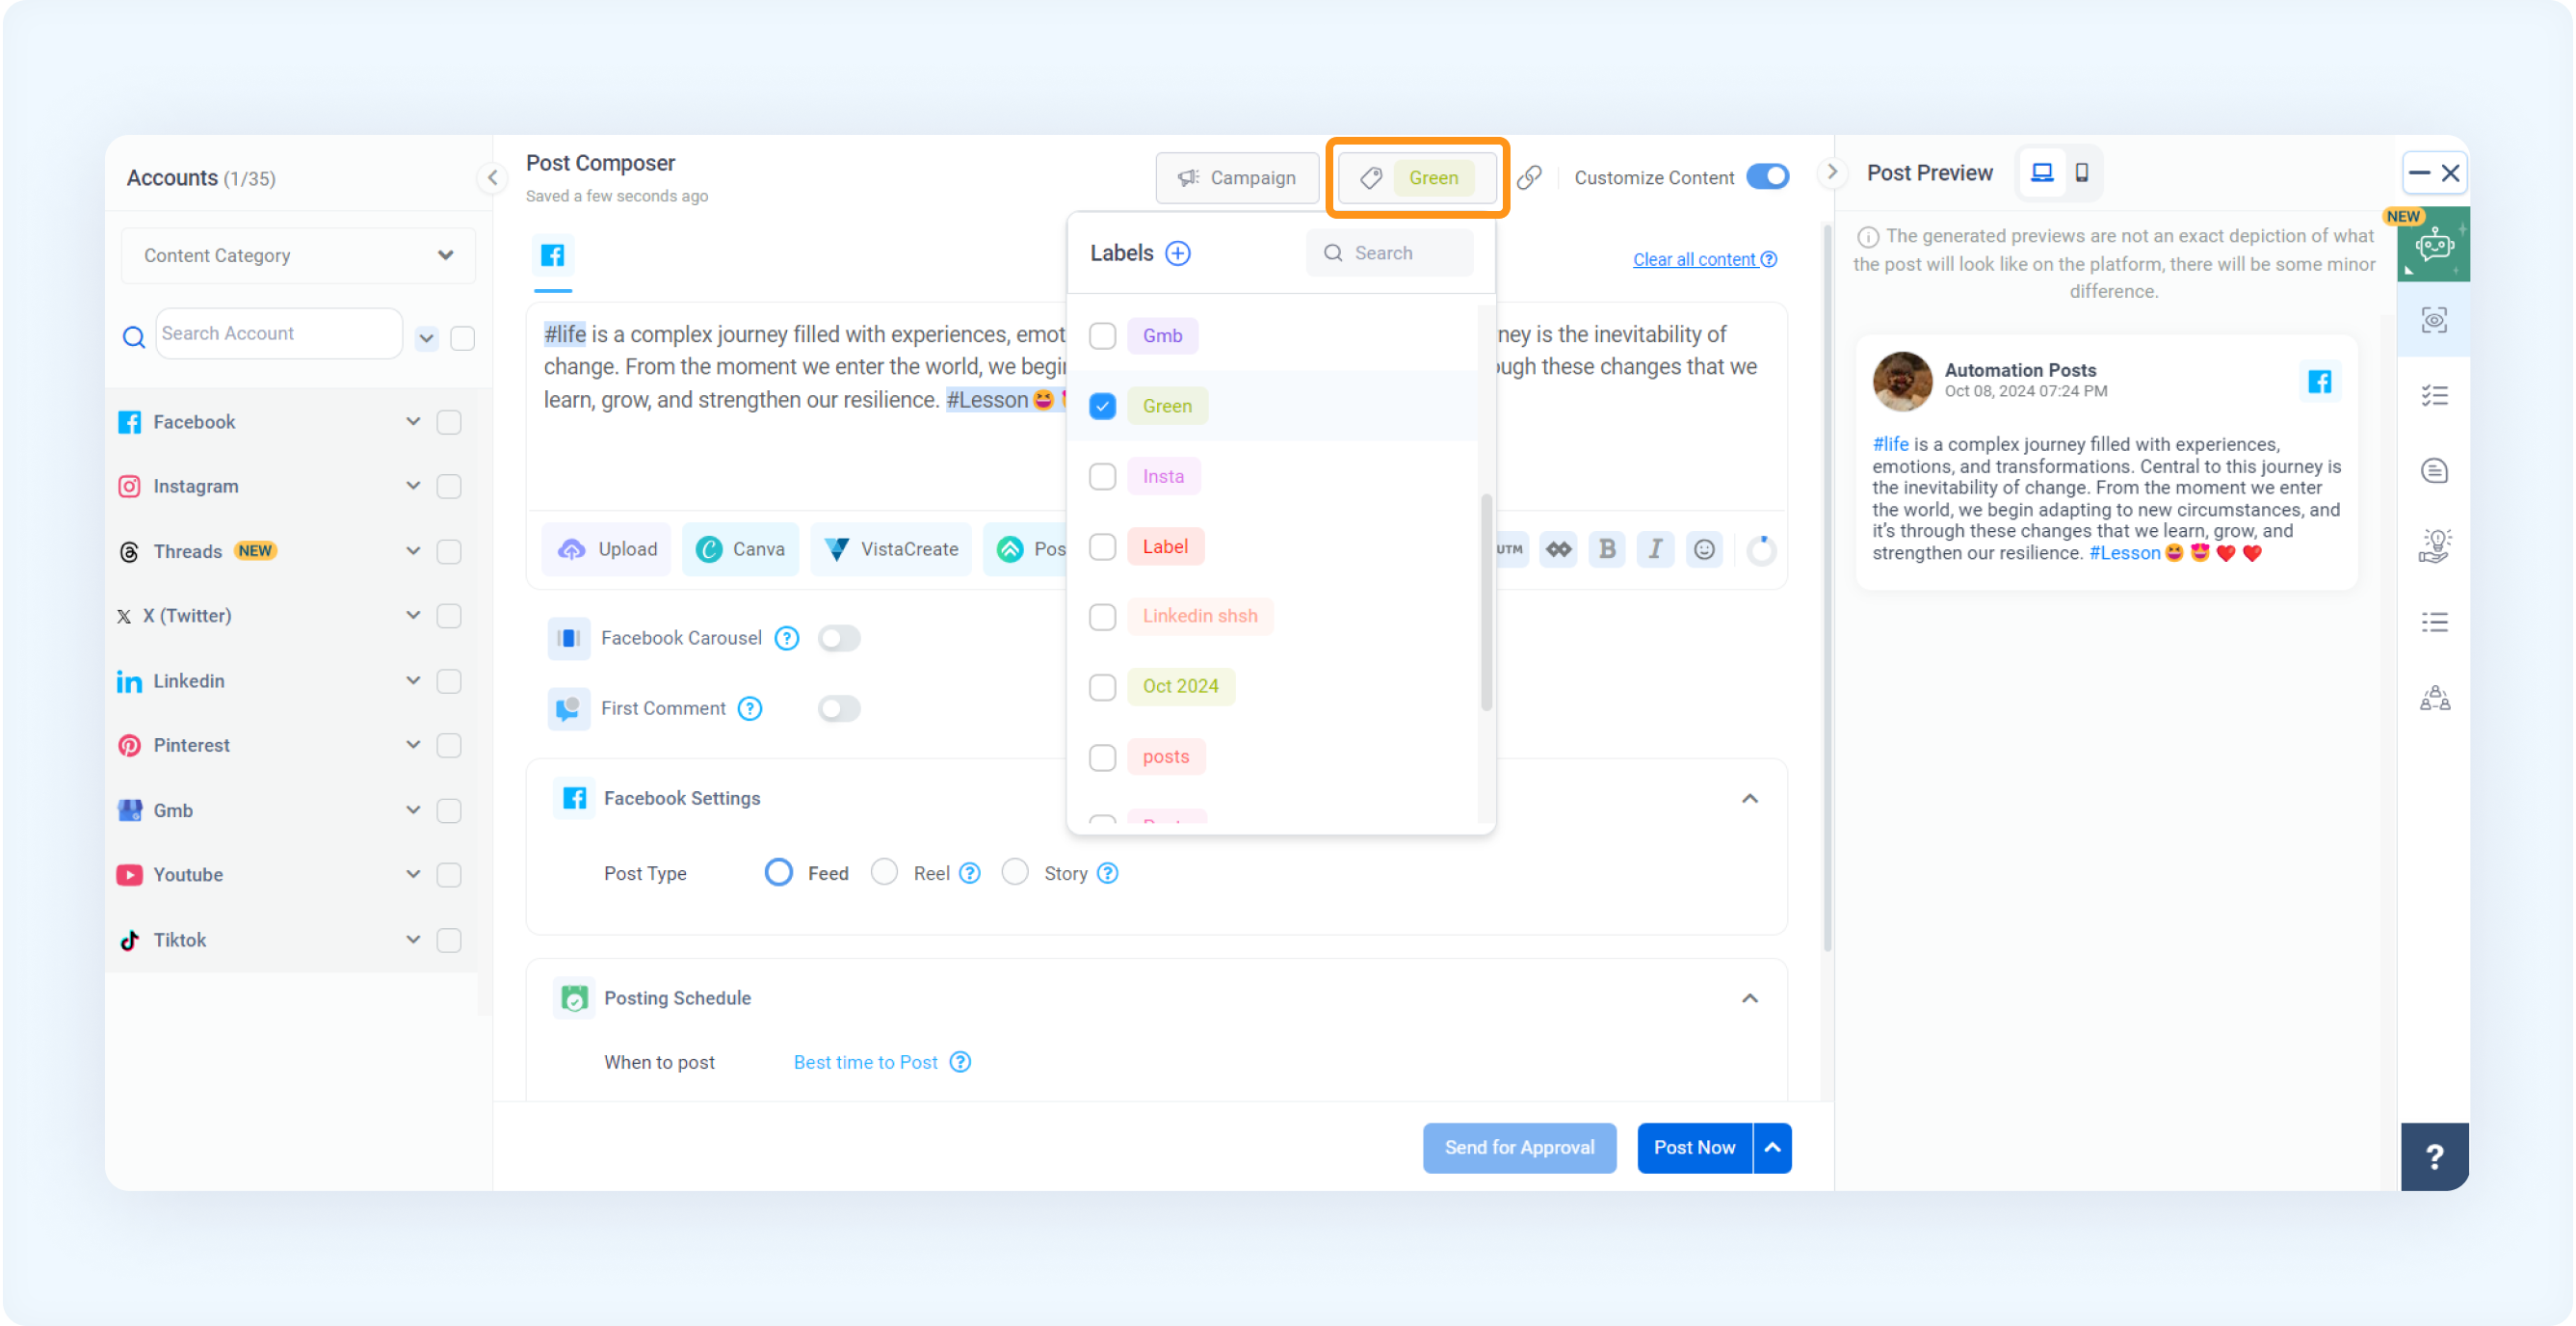This screenshot has height=1326, width=2576.
Task: Open the post preview eye icon
Action: click(x=2433, y=320)
